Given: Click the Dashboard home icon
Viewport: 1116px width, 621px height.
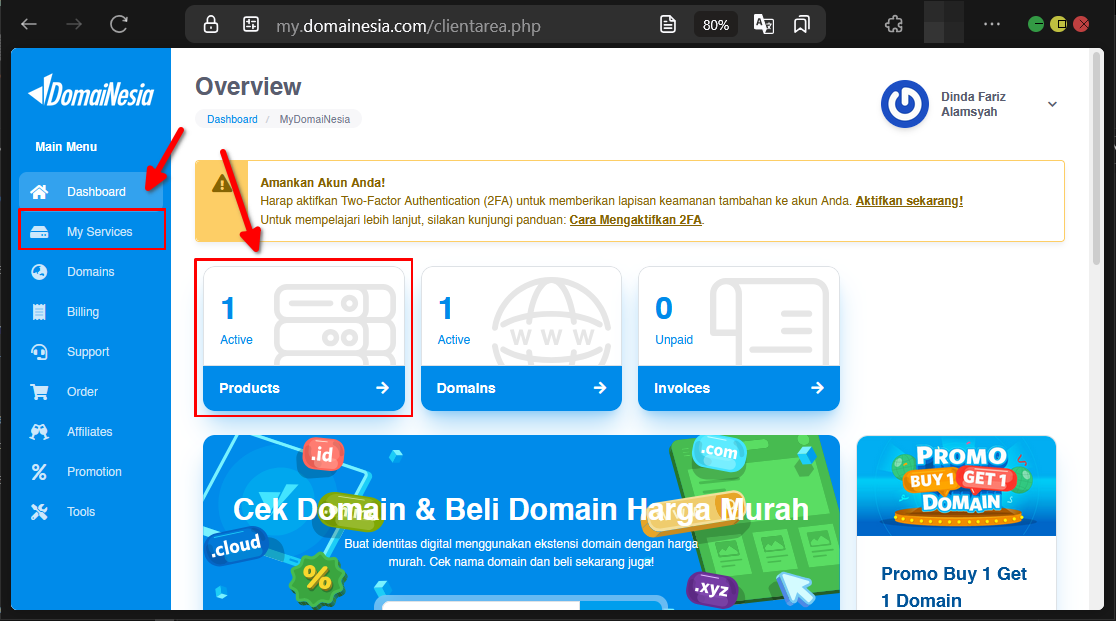Looking at the screenshot, I should coord(39,192).
